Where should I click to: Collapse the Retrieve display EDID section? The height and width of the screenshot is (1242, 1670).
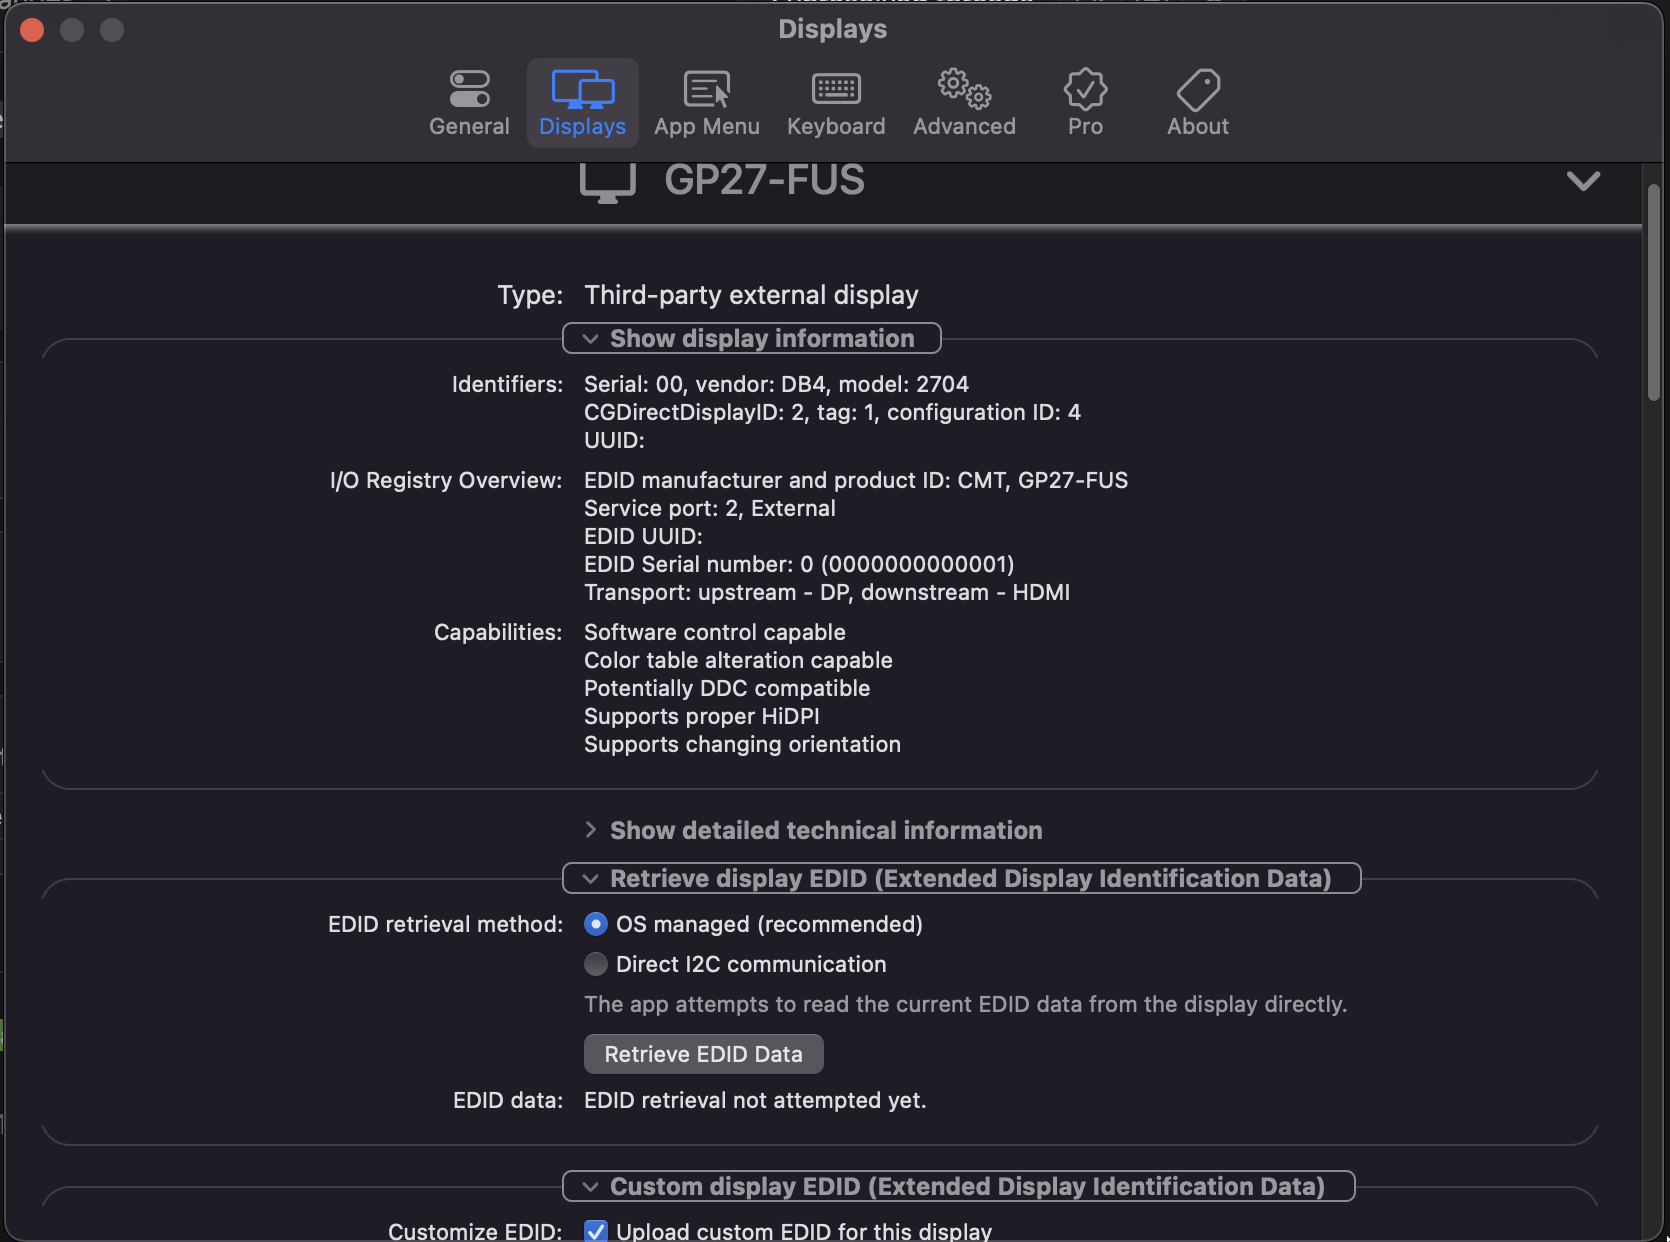(x=590, y=879)
